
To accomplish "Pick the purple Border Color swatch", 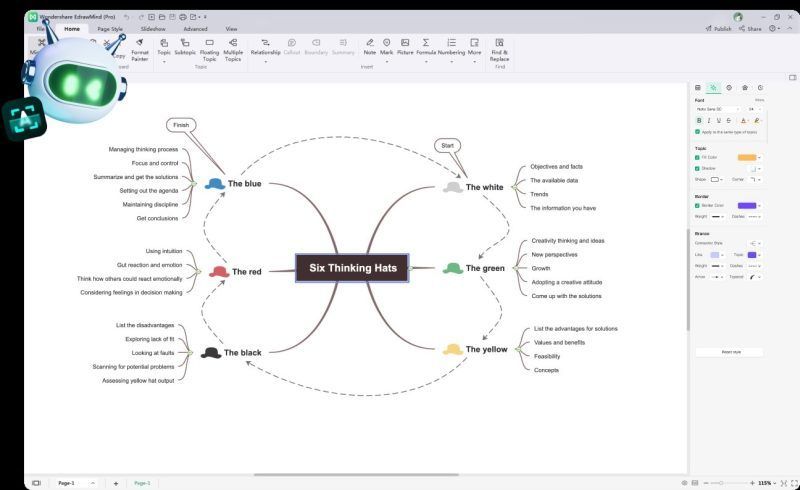I will (x=746, y=206).
